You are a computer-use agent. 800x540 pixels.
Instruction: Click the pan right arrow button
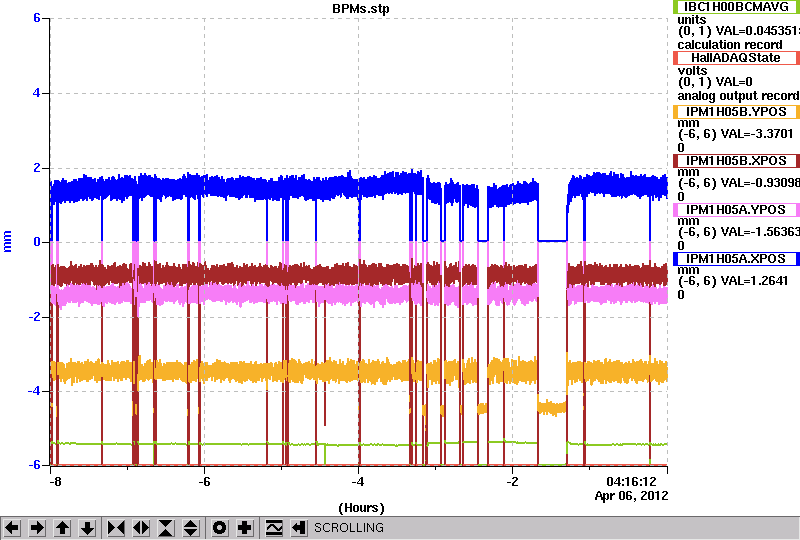[x=37, y=528]
